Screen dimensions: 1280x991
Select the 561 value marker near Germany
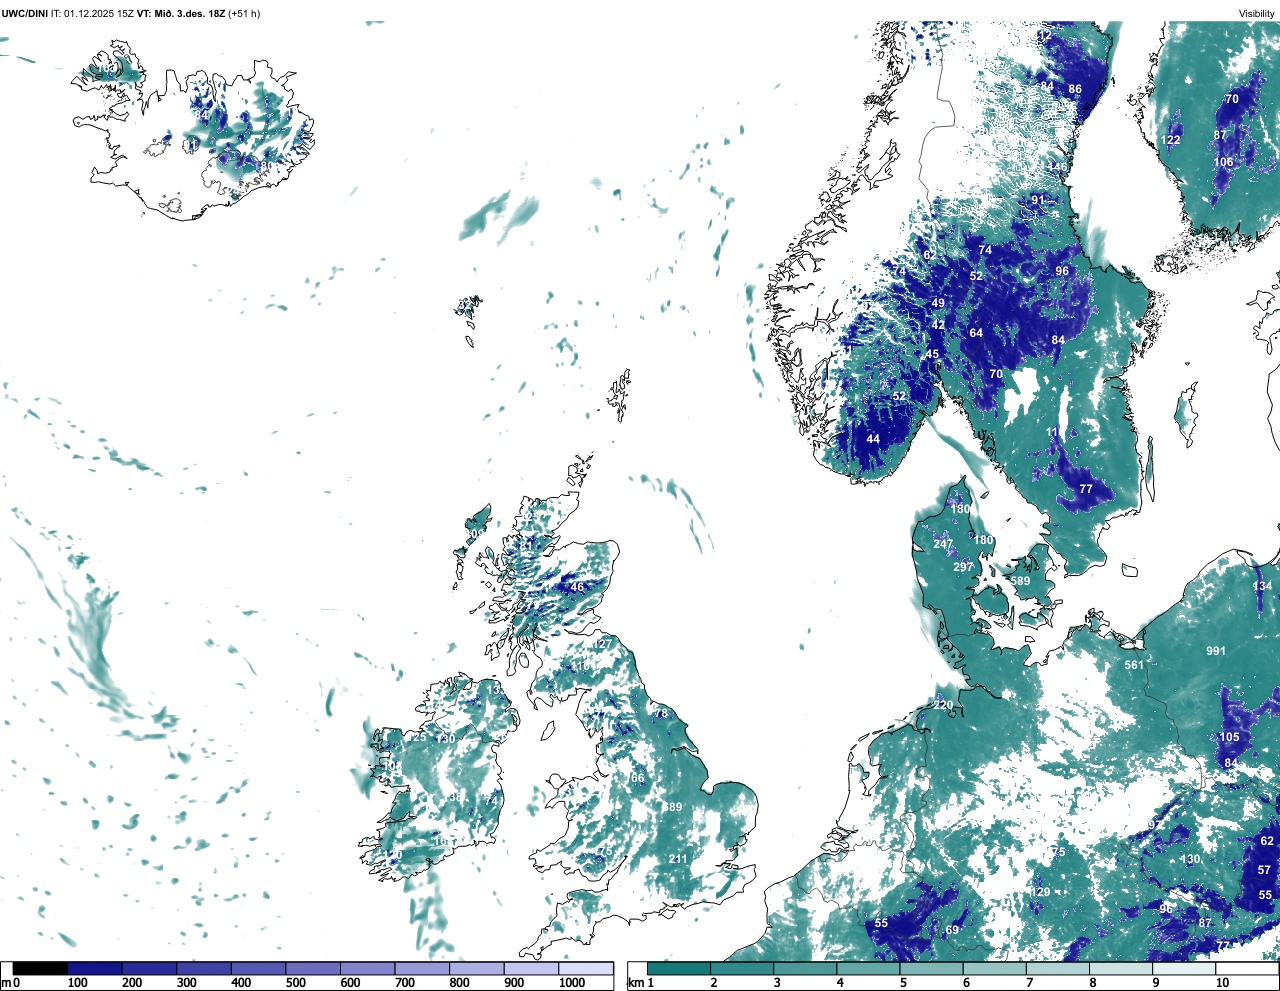(x=1133, y=665)
